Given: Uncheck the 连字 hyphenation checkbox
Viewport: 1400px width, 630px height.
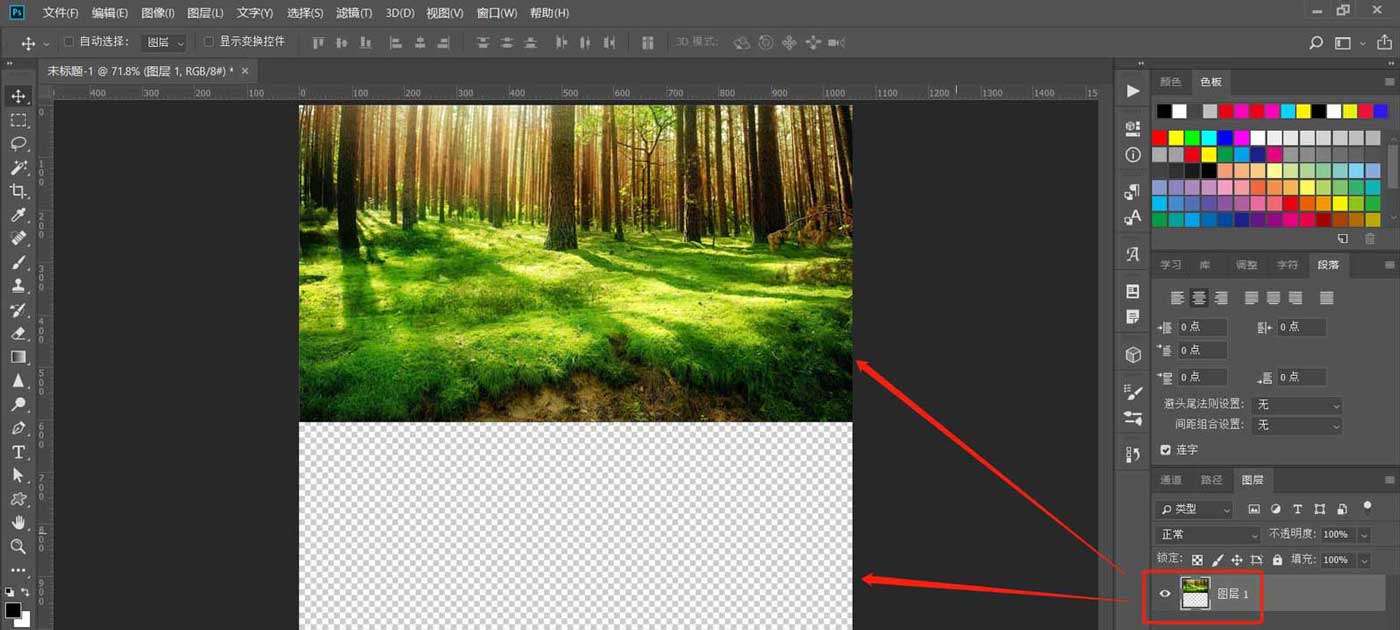Looking at the screenshot, I should tap(1165, 450).
